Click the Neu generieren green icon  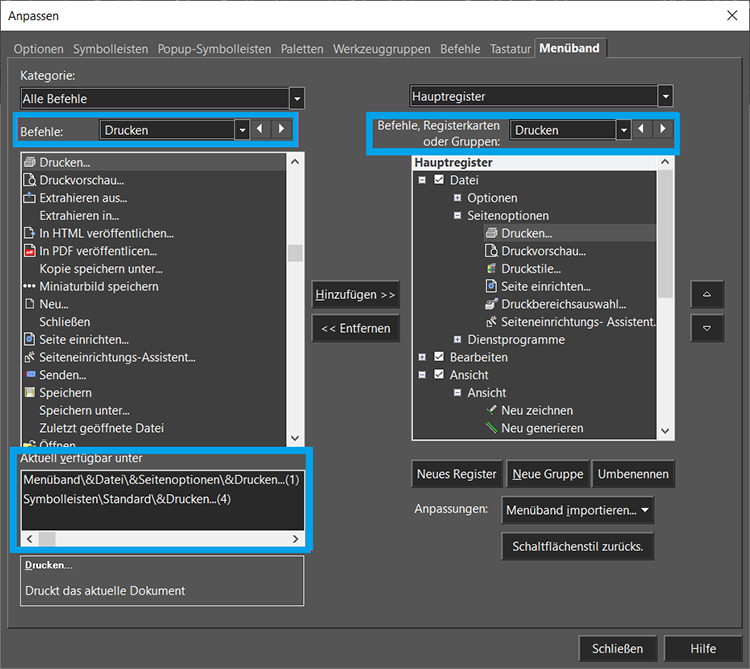click(492, 428)
